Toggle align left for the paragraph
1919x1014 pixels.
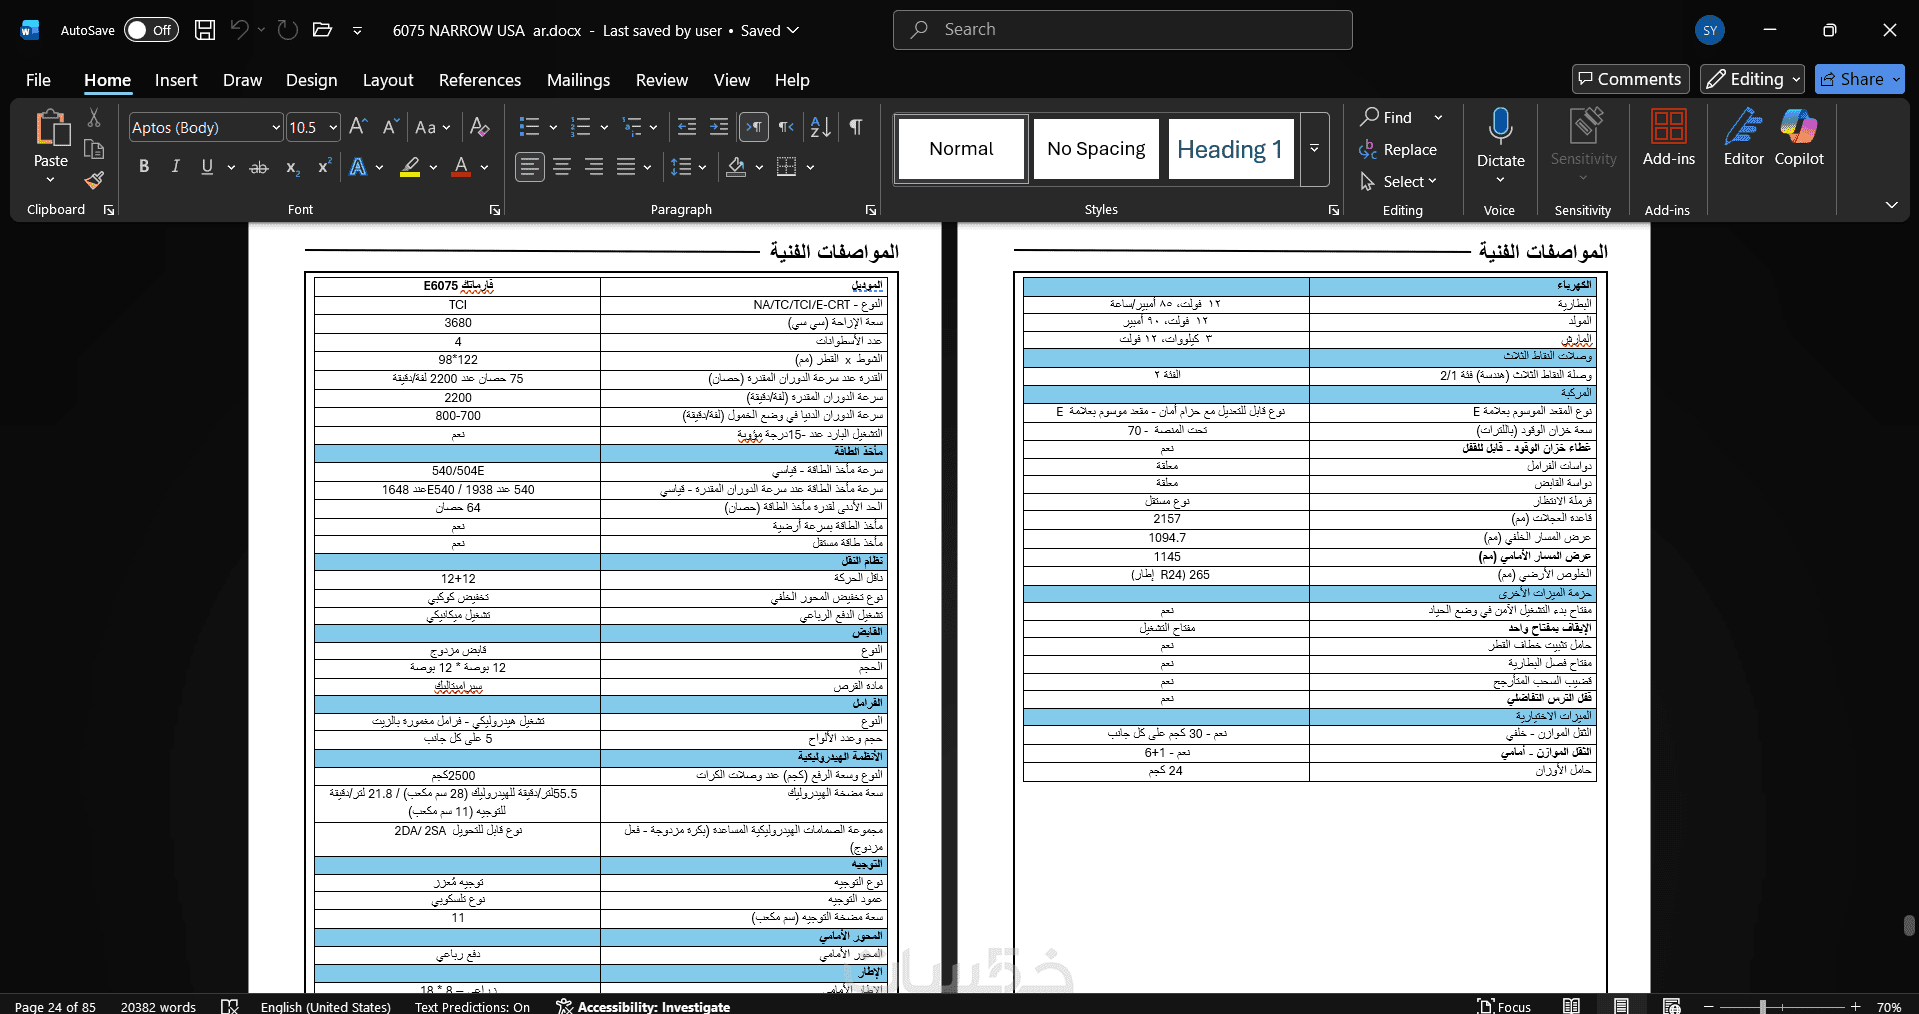click(530, 167)
